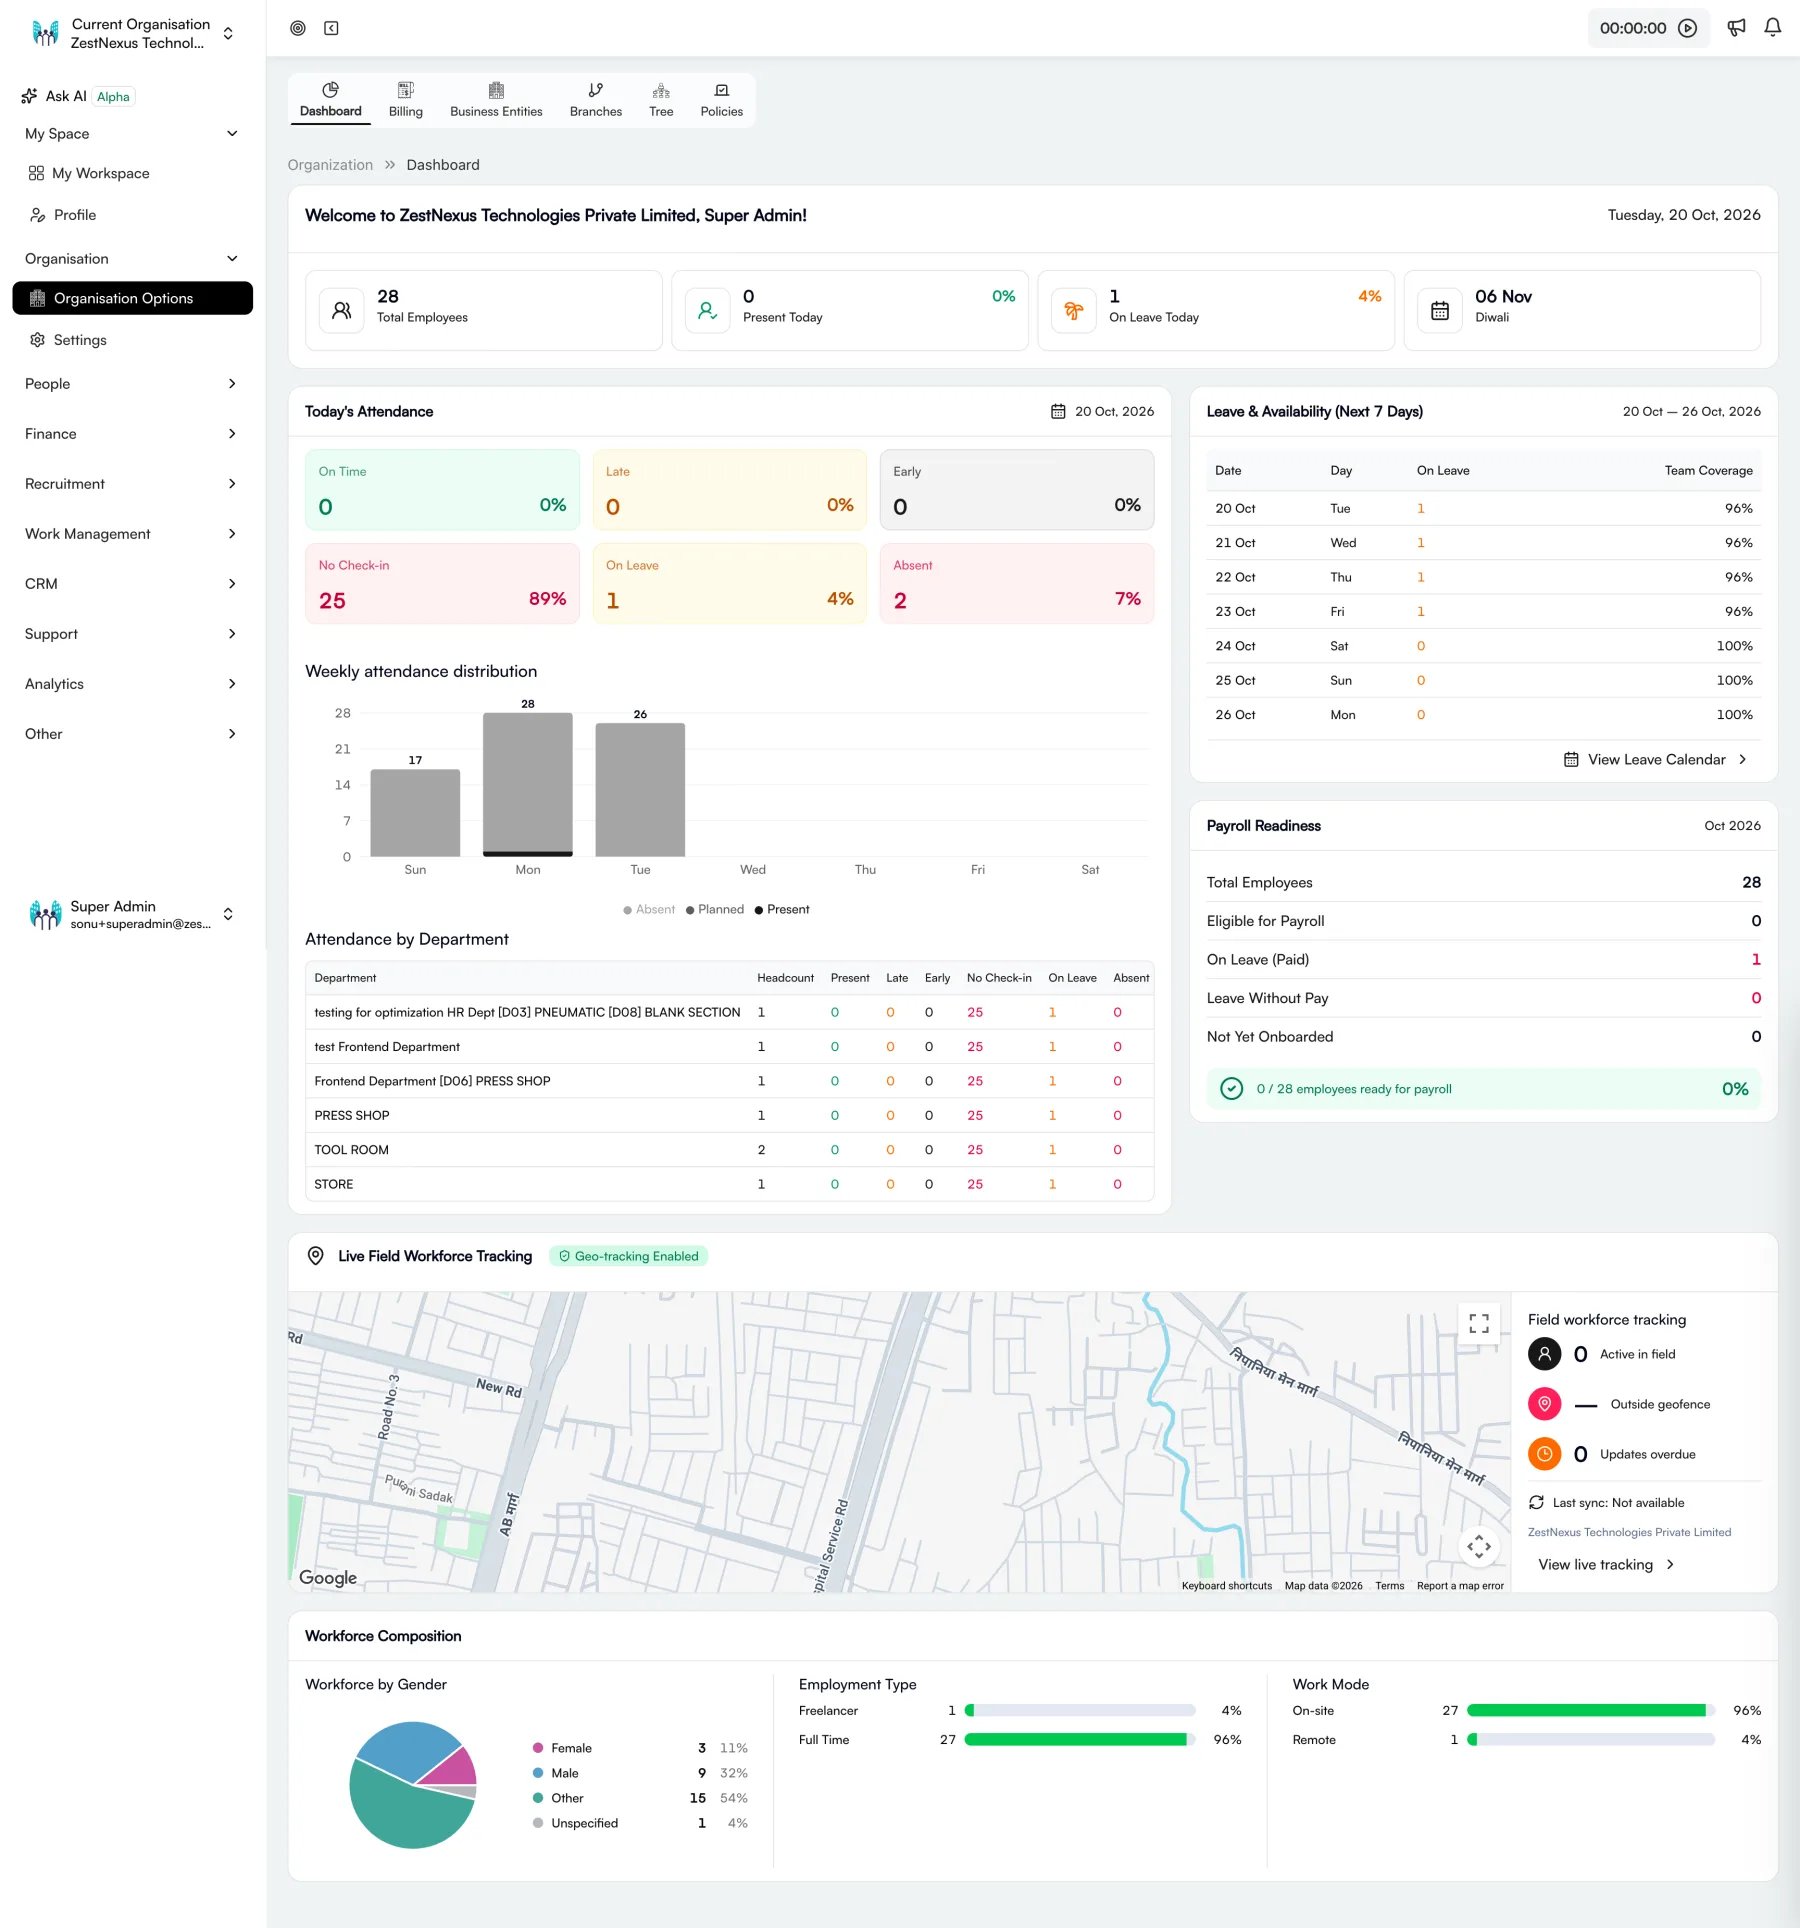
Task: Open View Leave Calendar
Action: click(1656, 760)
